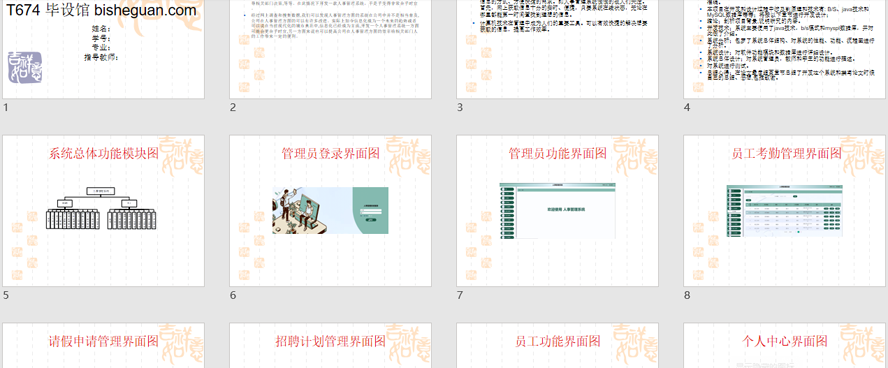
Task: Click the login illustration on slide 6
Action: 330,210
